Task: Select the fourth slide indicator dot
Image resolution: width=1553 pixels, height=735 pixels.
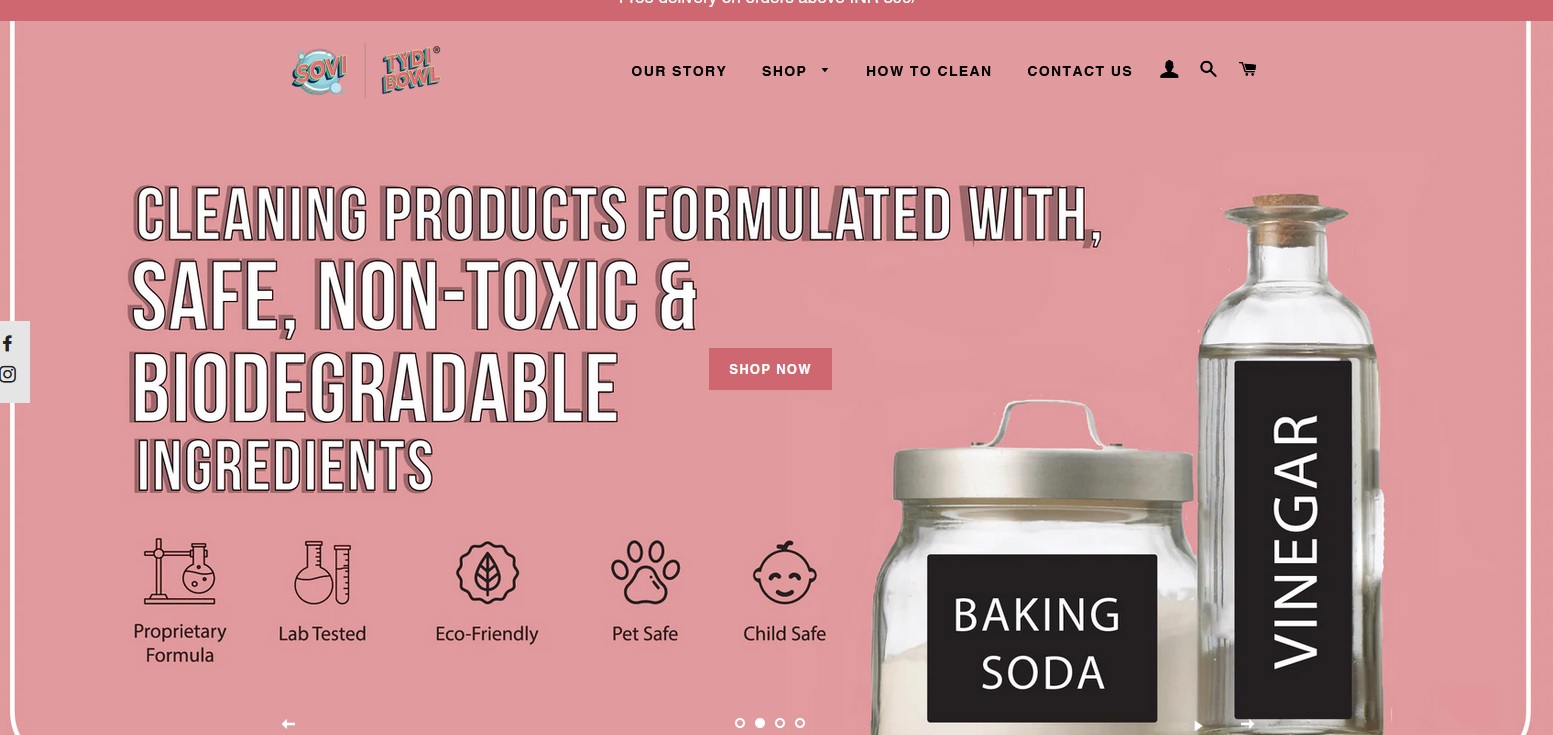Action: coord(800,723)
